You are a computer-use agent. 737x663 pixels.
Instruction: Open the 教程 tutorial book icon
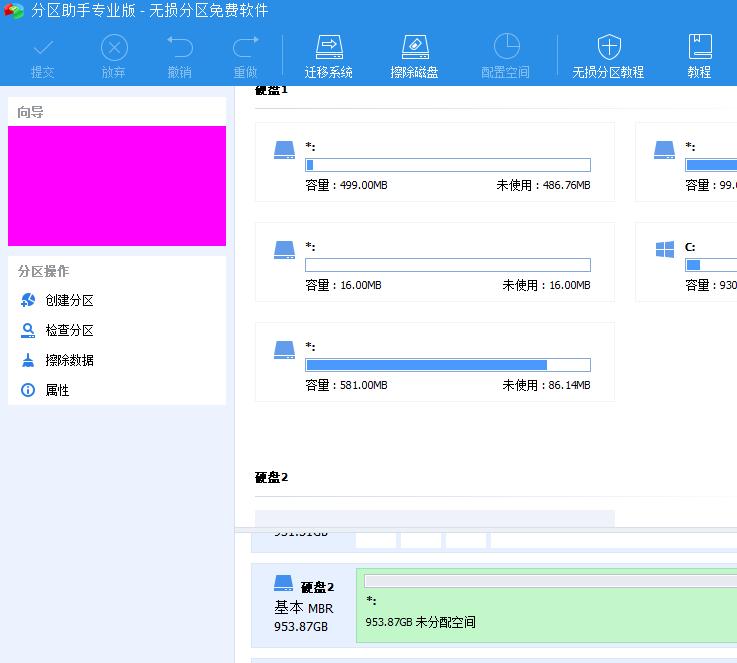[x=700, y=47]
